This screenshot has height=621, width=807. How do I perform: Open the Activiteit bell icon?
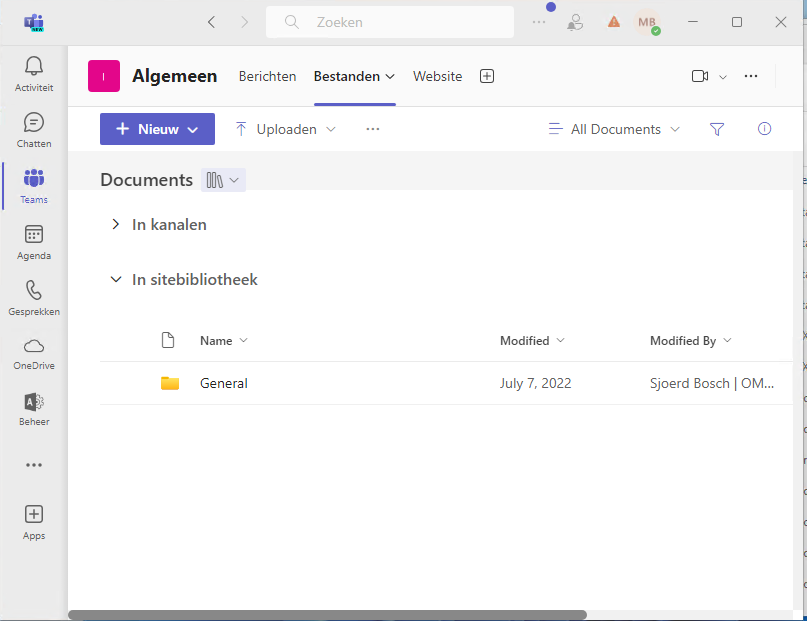[x=34, y=67]
